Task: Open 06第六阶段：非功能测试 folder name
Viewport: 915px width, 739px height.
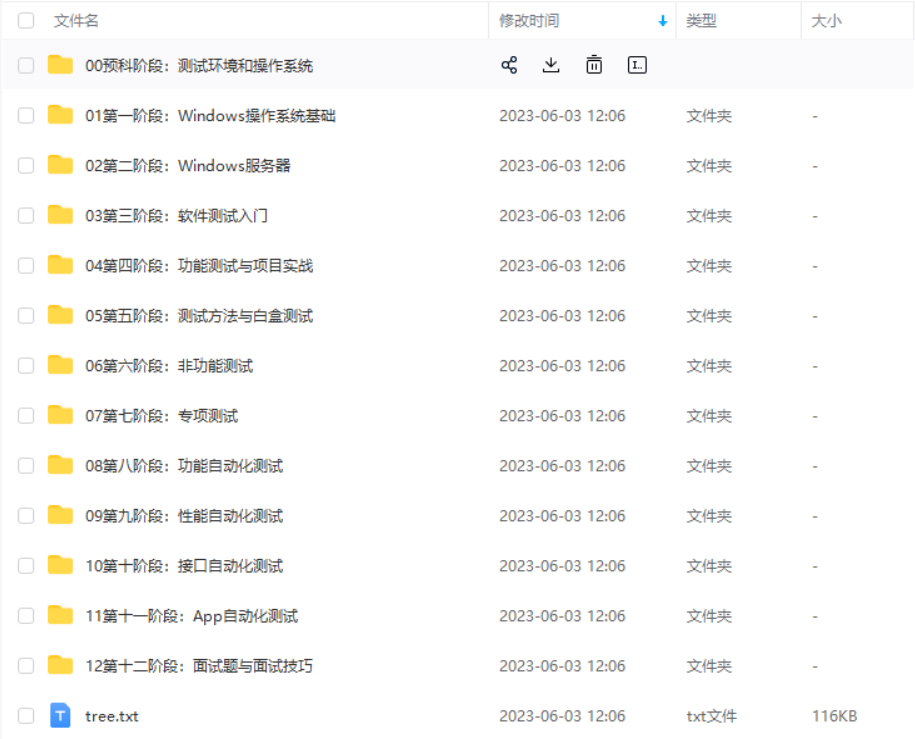Action: point(169,366)
